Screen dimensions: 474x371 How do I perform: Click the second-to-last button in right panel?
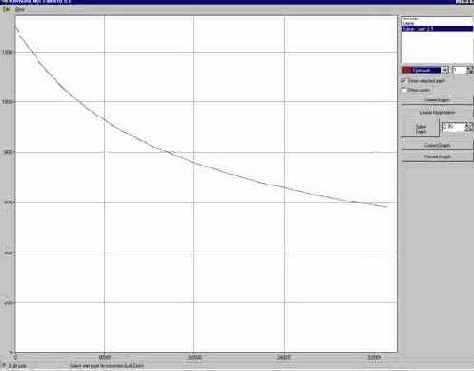pos(437,145)
